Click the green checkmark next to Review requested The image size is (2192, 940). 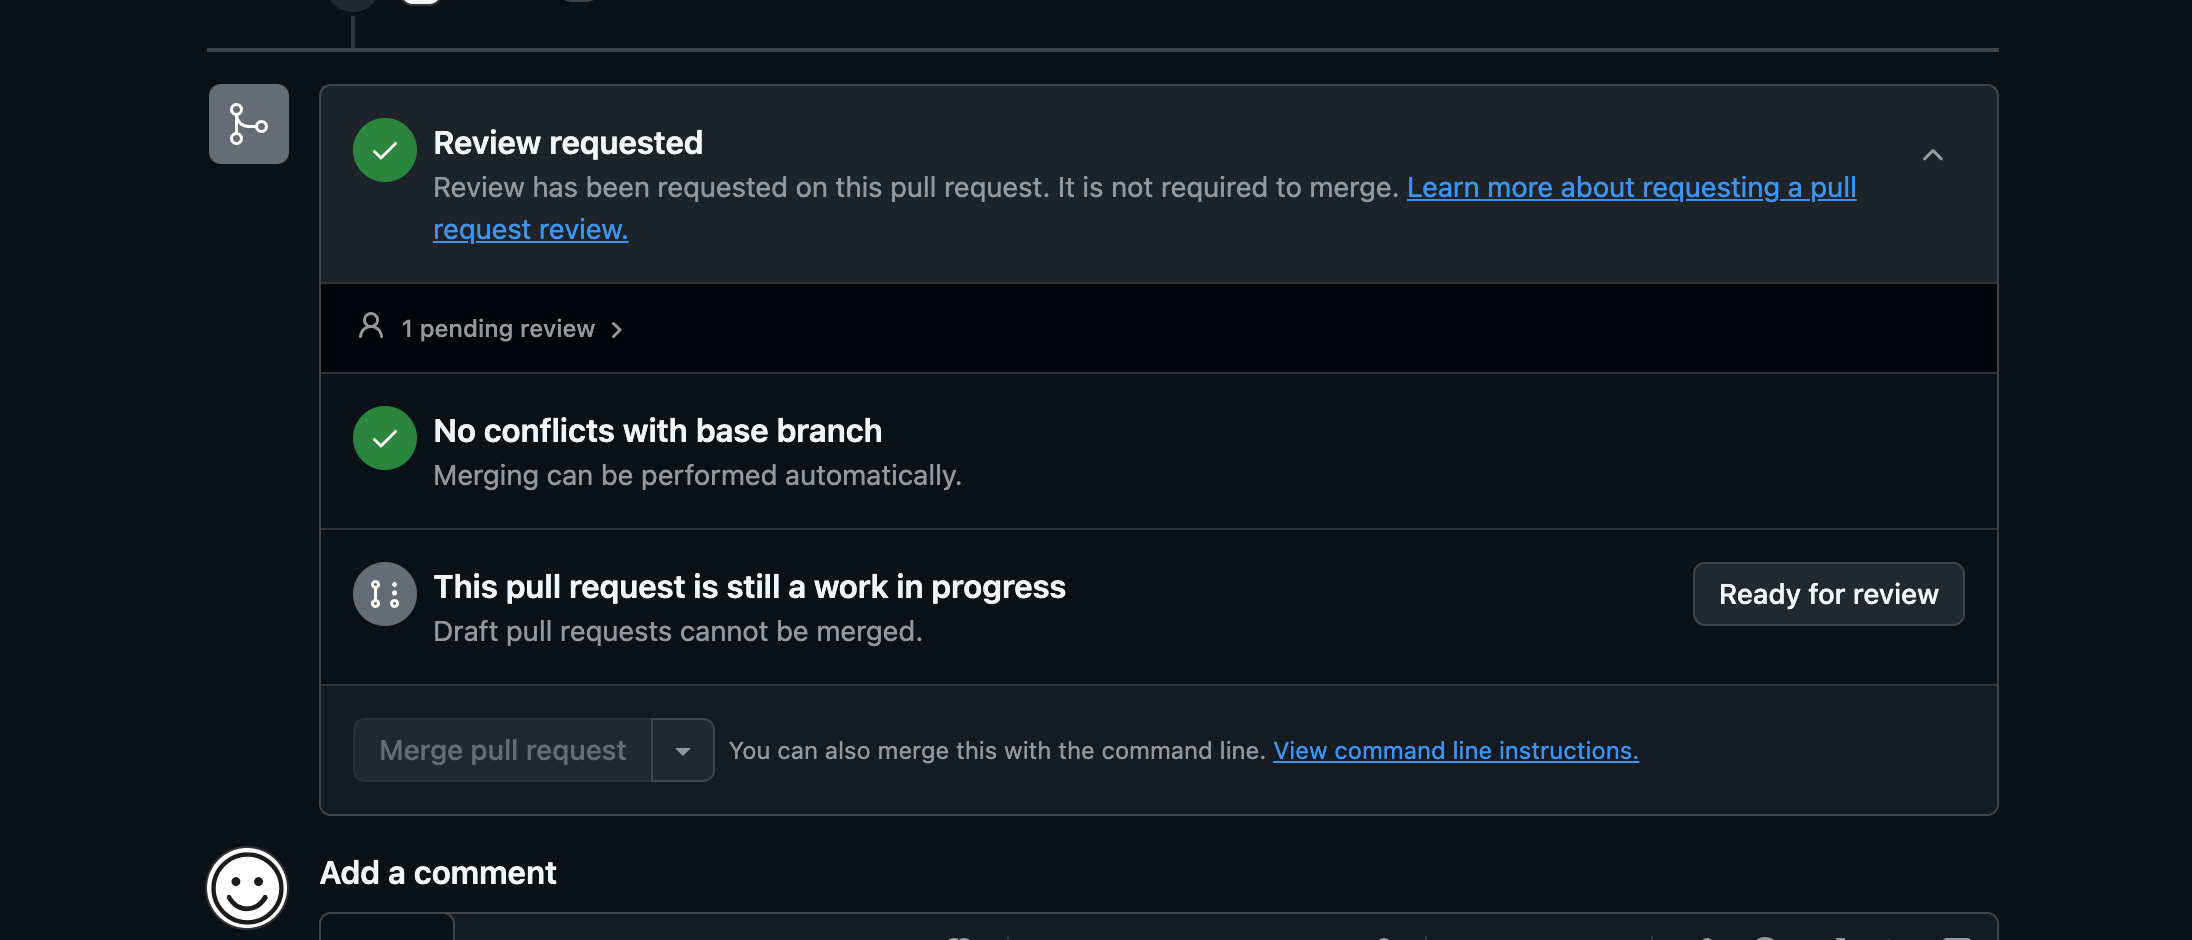coord(385,150)
